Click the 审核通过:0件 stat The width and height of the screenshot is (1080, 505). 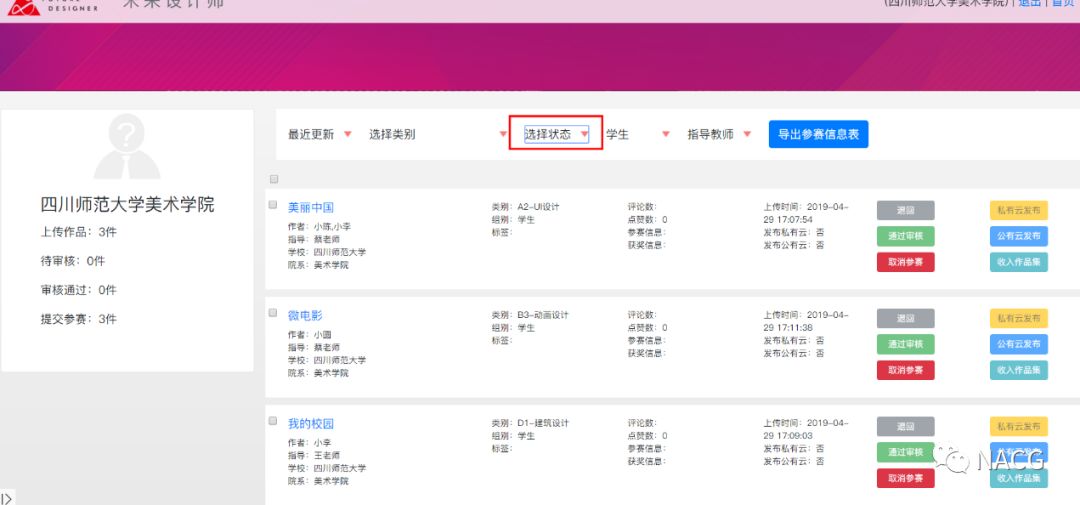click(79, 290)
